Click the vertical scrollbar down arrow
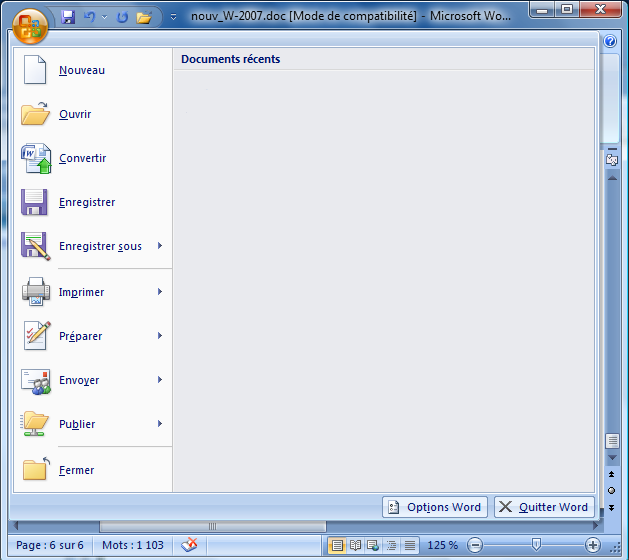 (612, 457)
